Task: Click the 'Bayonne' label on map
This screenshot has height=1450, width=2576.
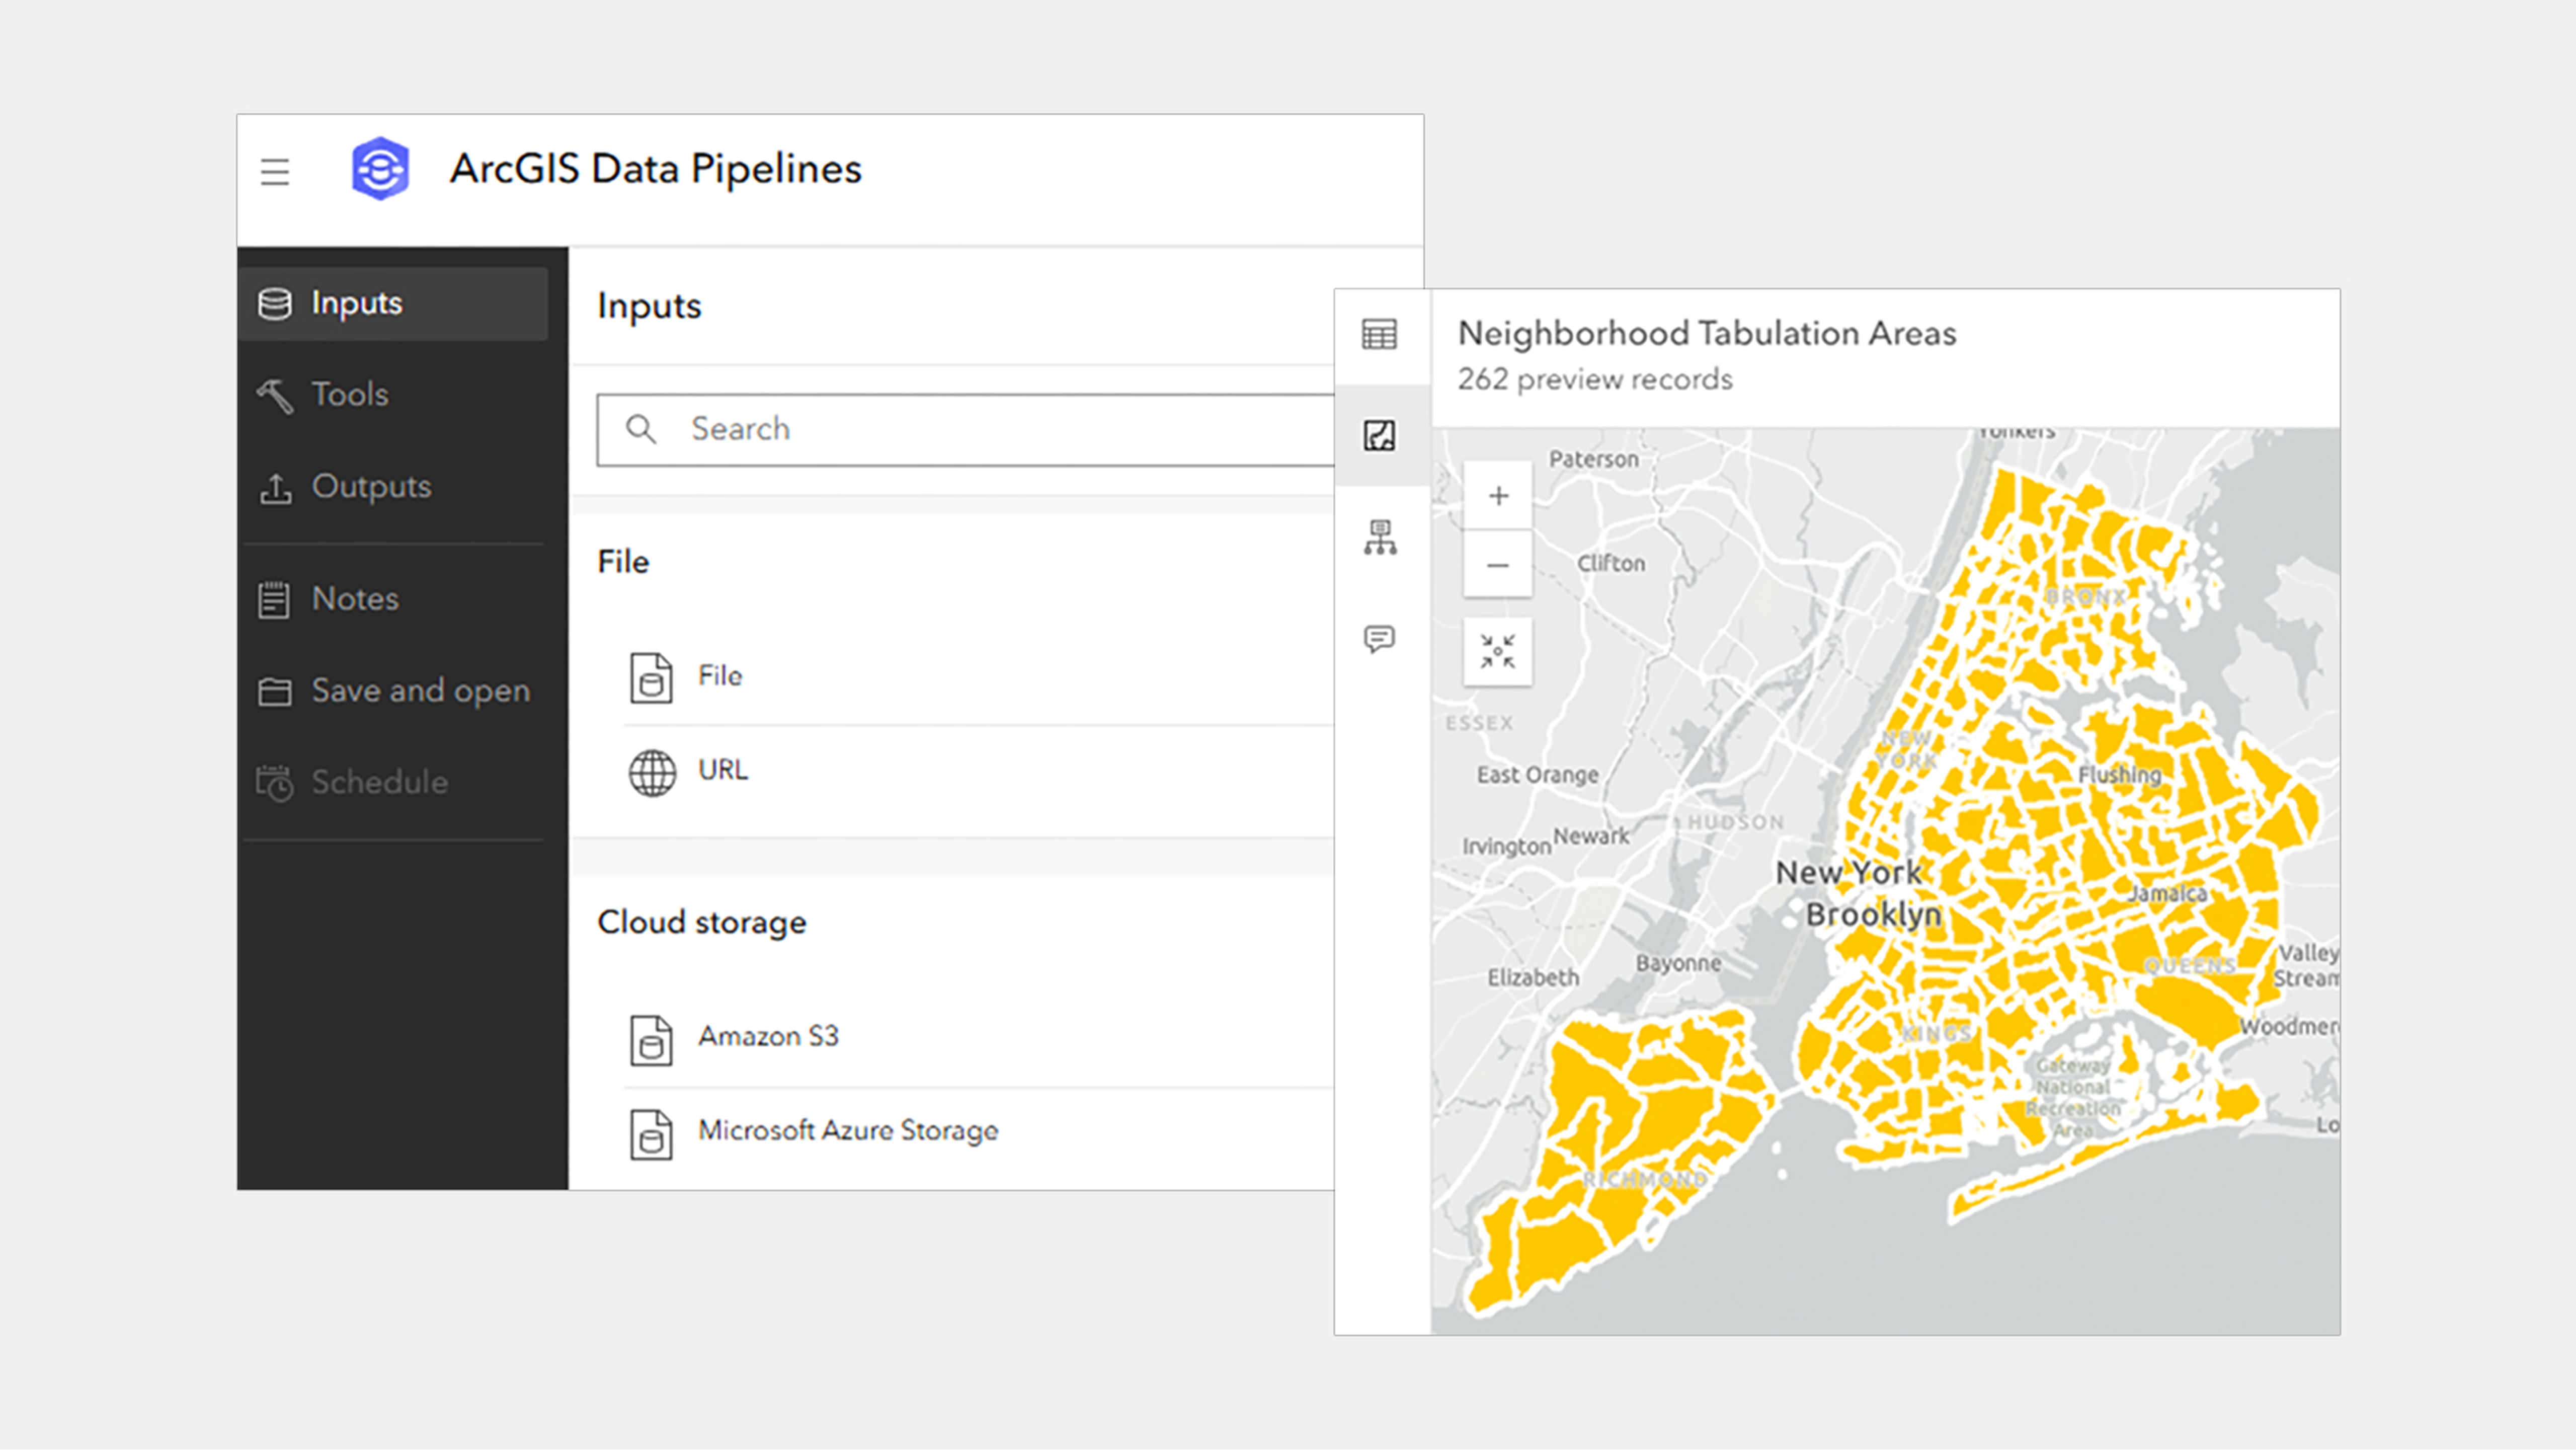Action: [1679, 964]
